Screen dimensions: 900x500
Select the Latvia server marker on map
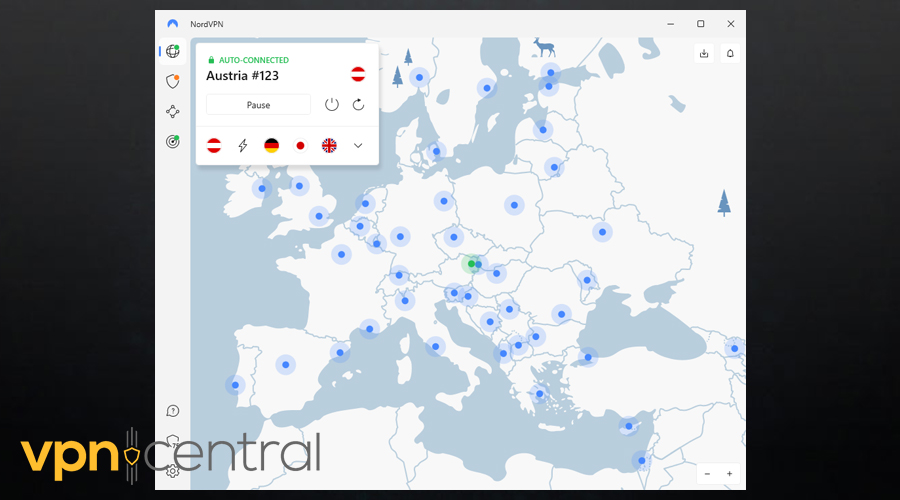click(x=543, y=130)
